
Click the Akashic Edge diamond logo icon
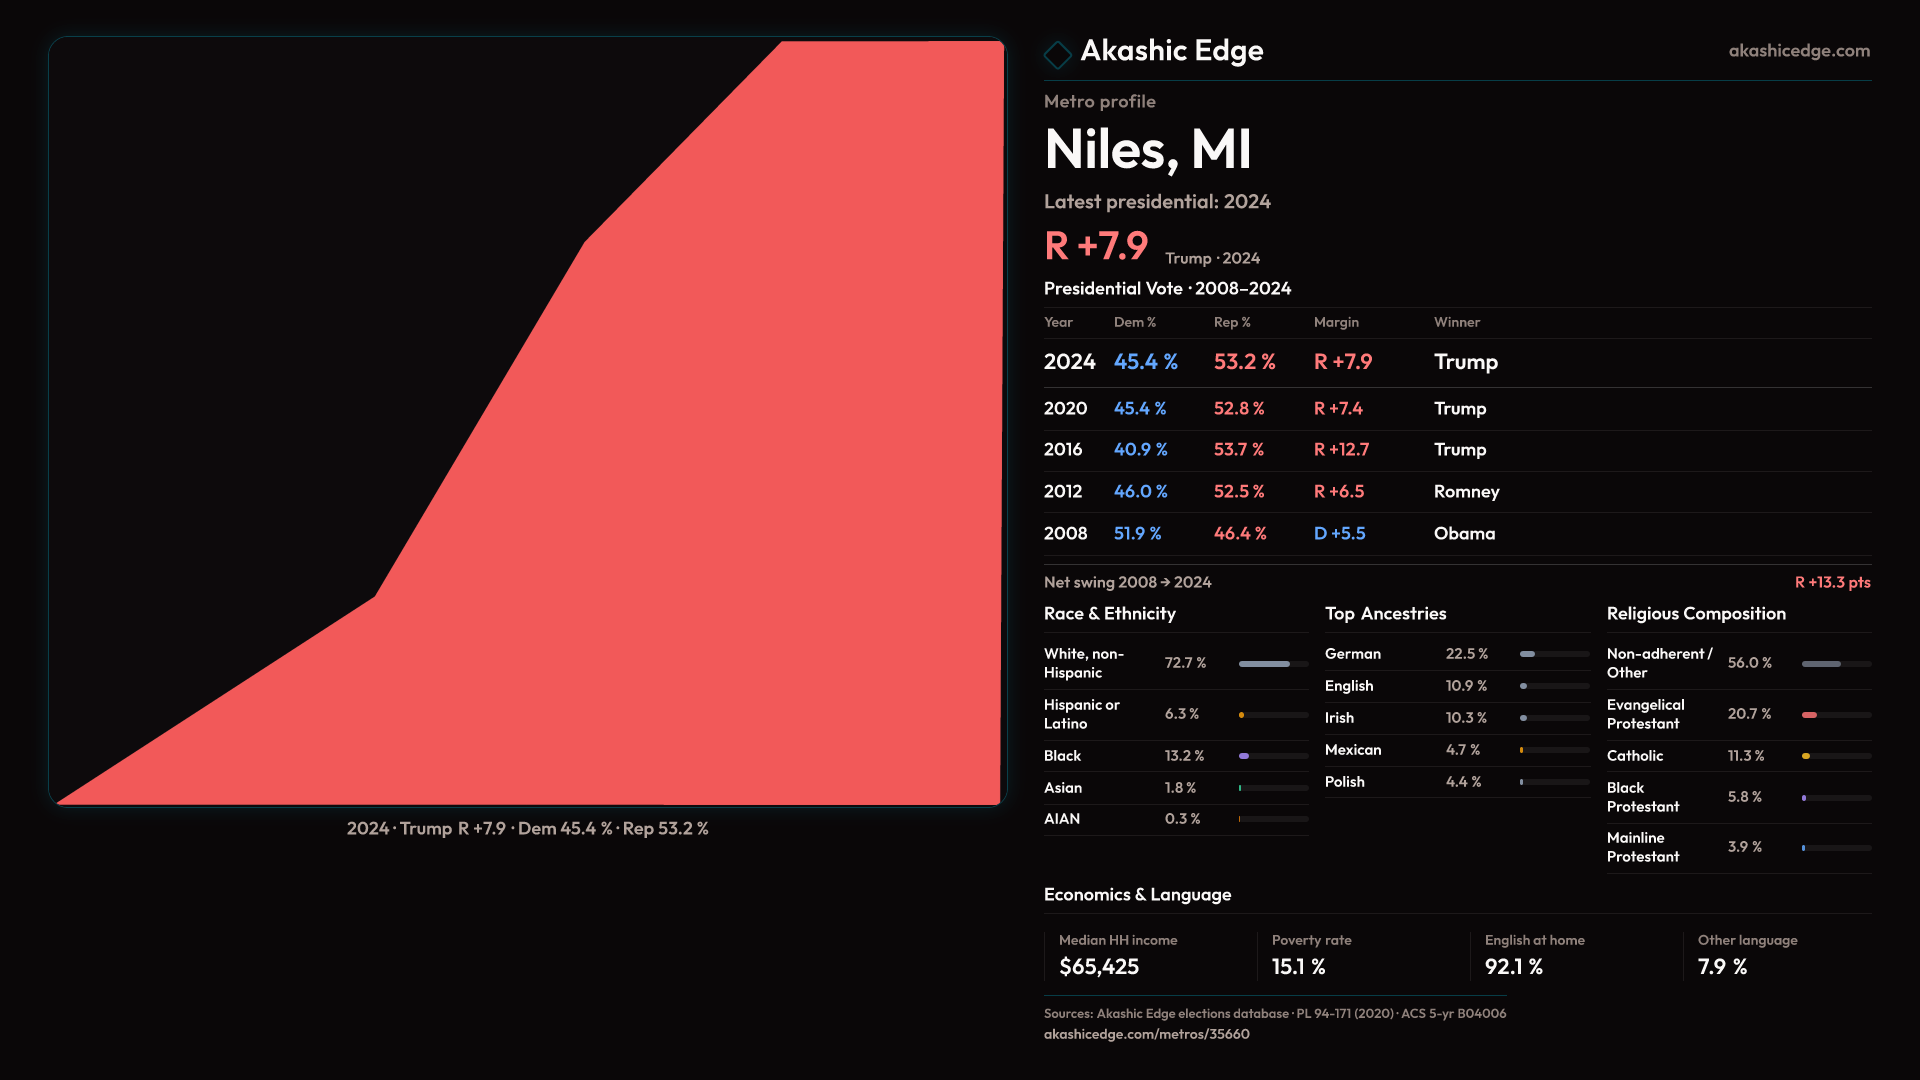point(1057,54)
